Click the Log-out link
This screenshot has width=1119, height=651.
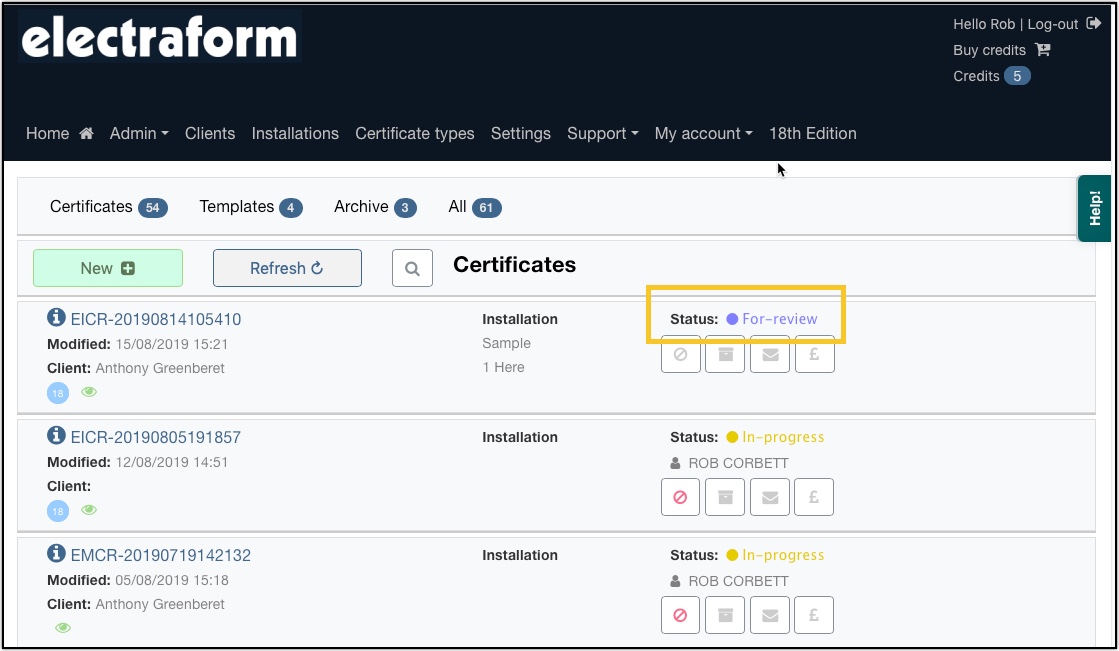tap(1053, 24)
